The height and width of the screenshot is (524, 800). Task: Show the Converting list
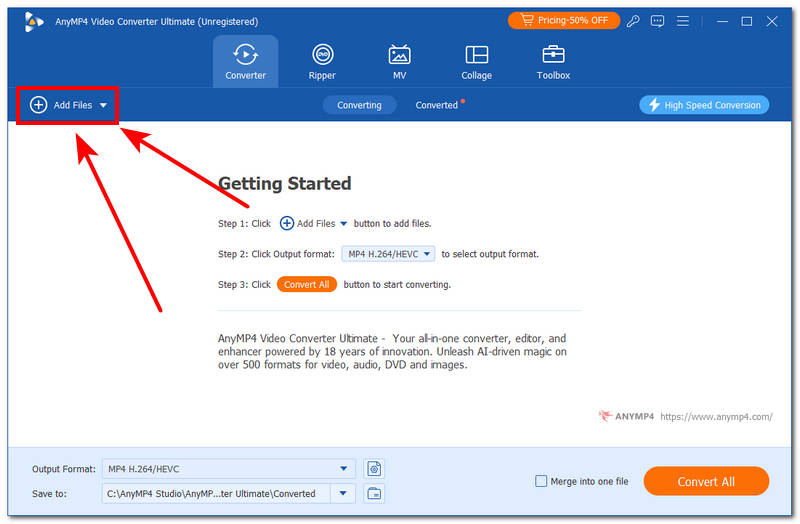[359, 105]
